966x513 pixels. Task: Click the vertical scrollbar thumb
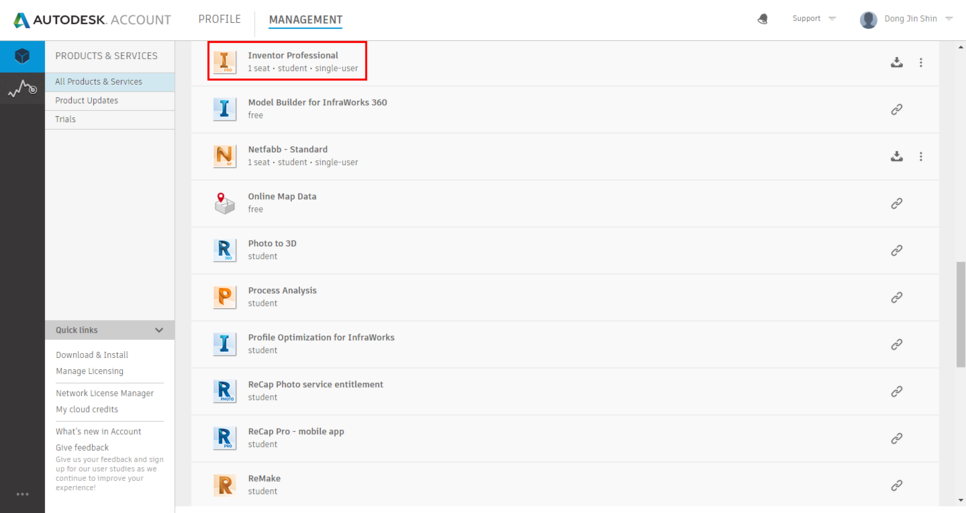960,315
